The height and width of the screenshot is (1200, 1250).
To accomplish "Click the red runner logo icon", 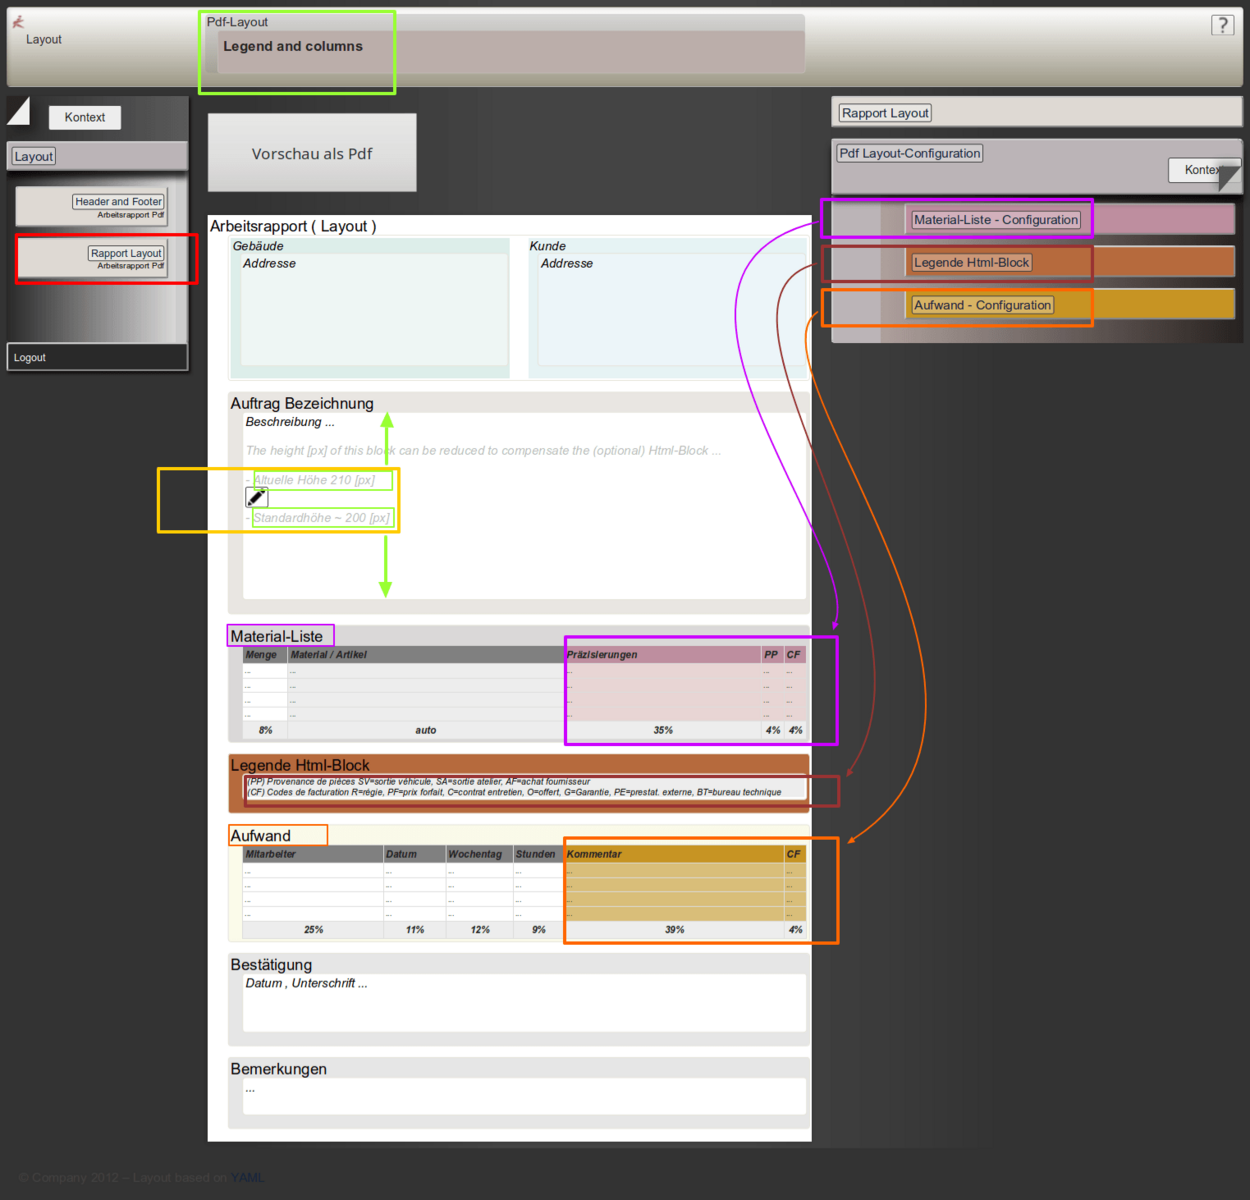I will point(18,21).
